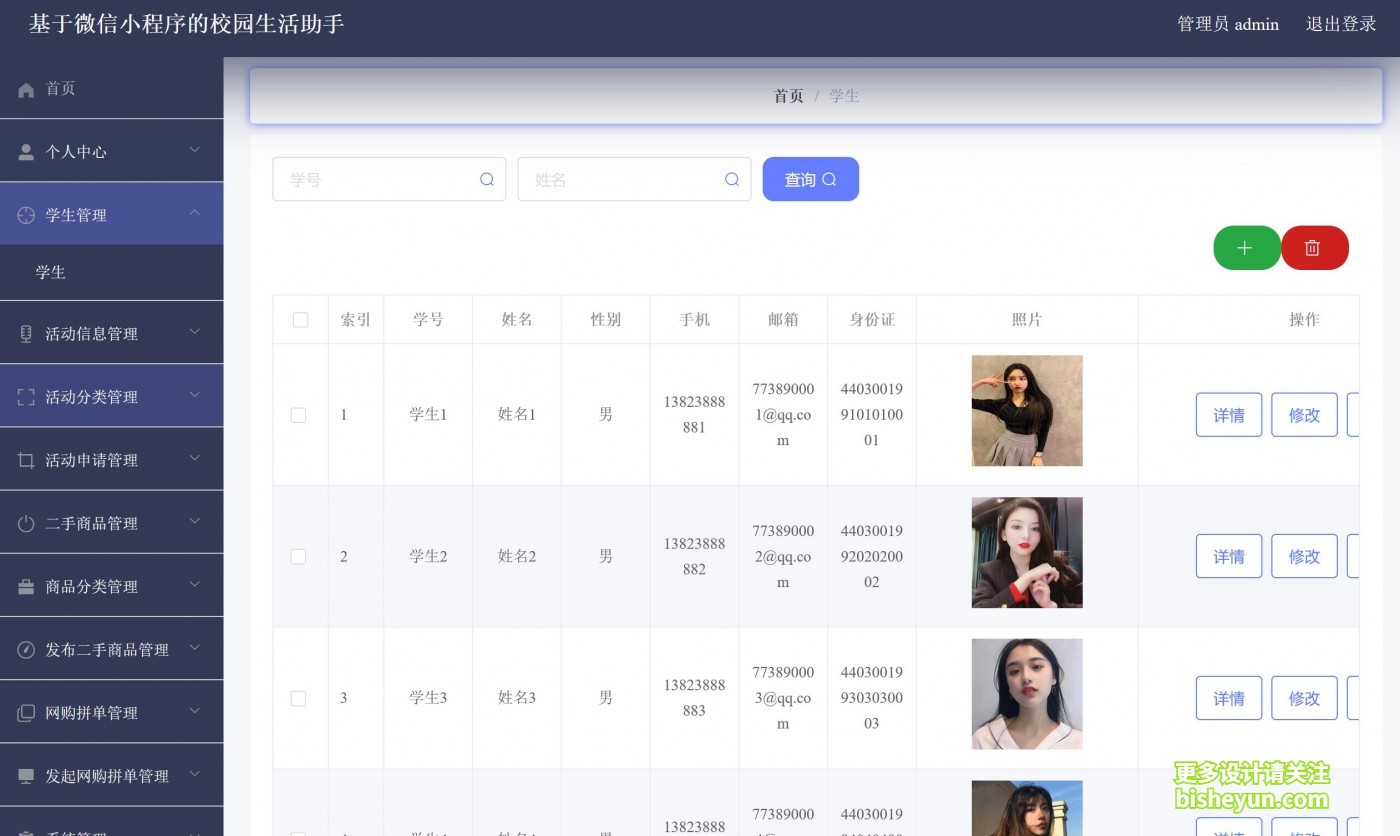The height and width of the screenshot is (836, 1400).
Task: Click the search icon in 姓名 field
Action: pos(732,179)
